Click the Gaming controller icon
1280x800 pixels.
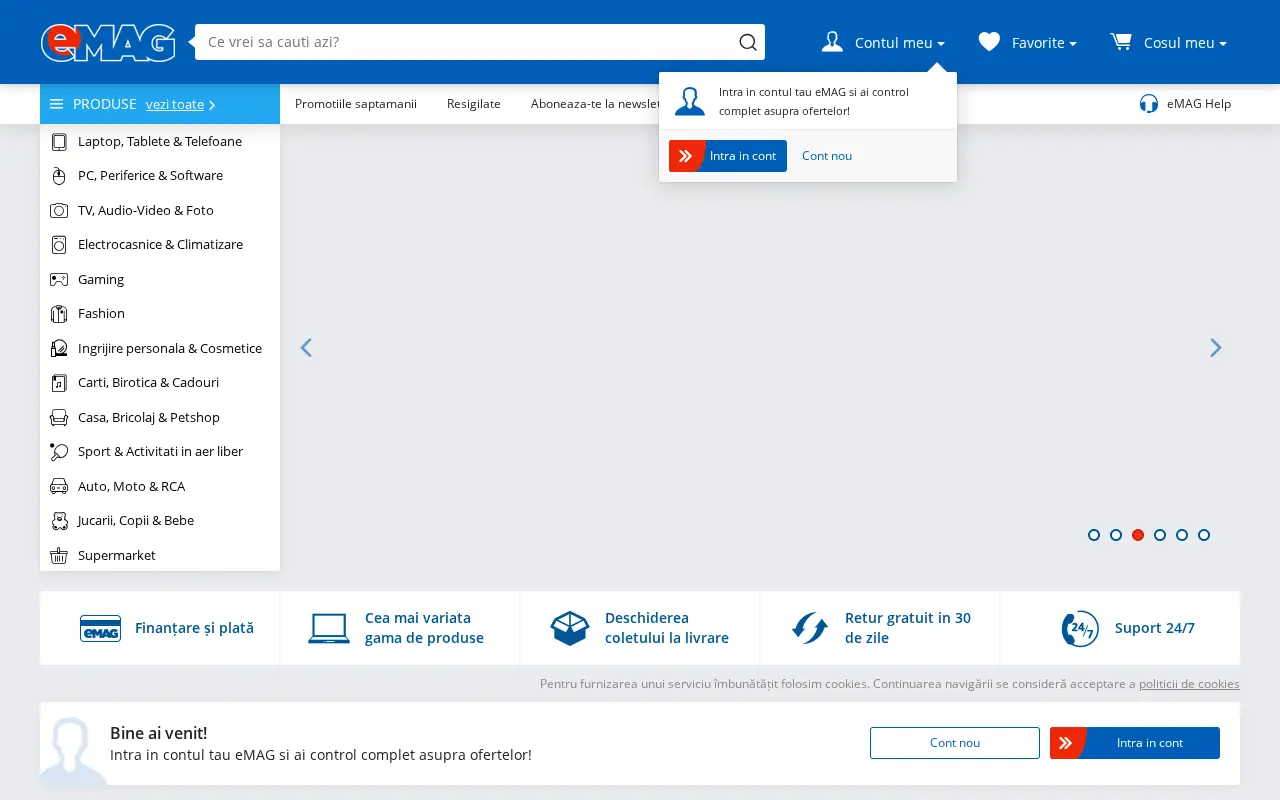pos(59,280)
